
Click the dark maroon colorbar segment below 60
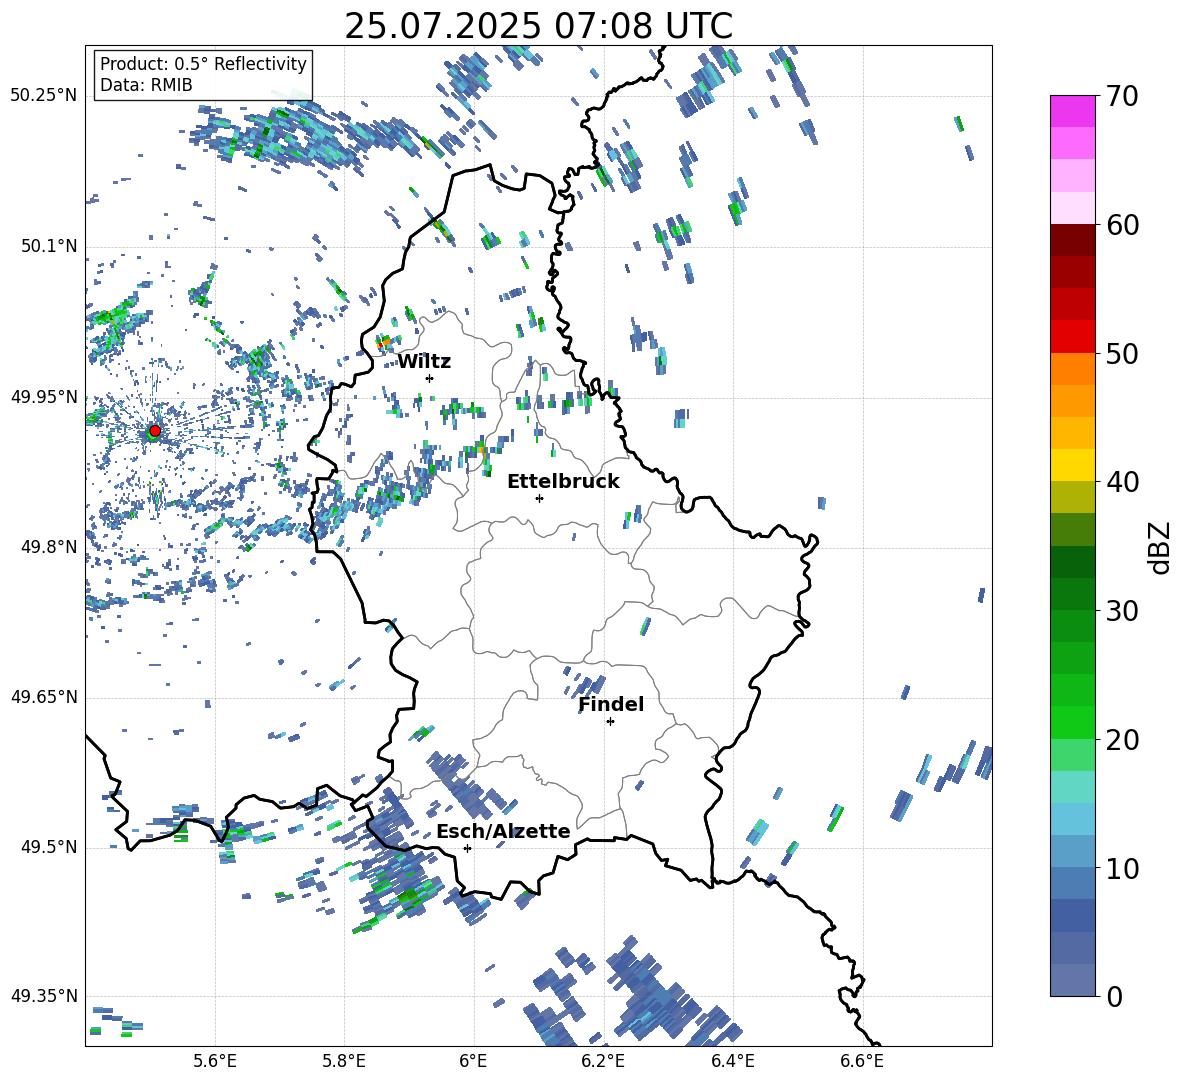pos(1072,240)
